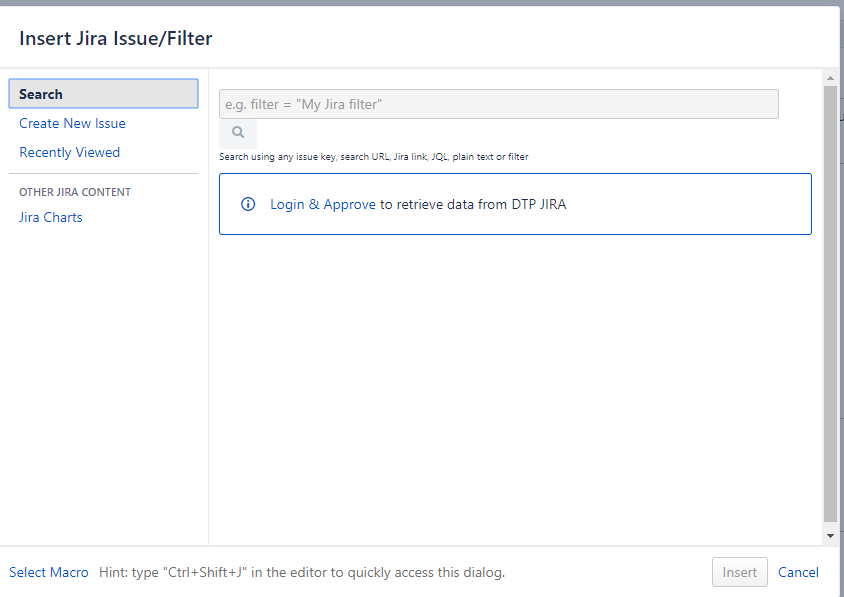Click the scrollbar down arrow
The image size is (844, 597).
click(x=830, y=536)
